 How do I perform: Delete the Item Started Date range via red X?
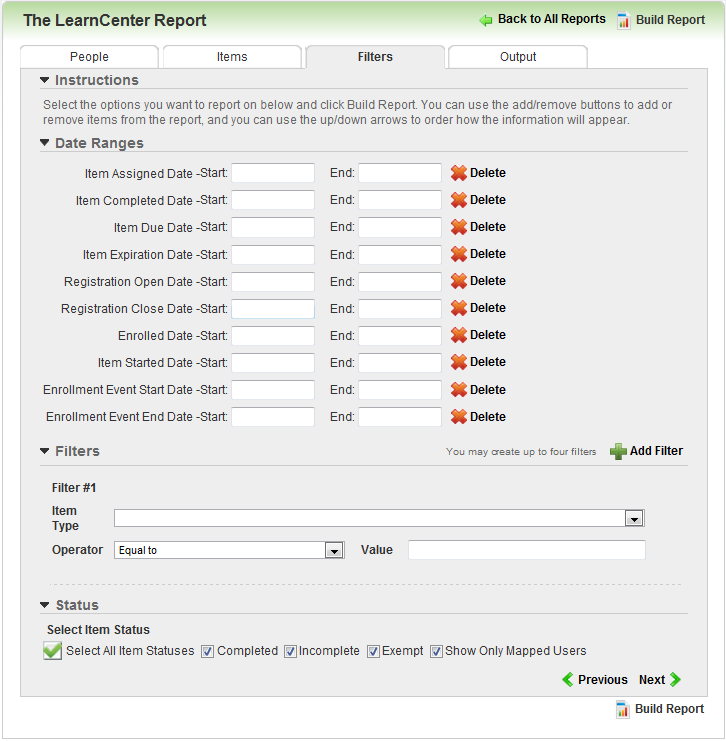coord(458,362)
